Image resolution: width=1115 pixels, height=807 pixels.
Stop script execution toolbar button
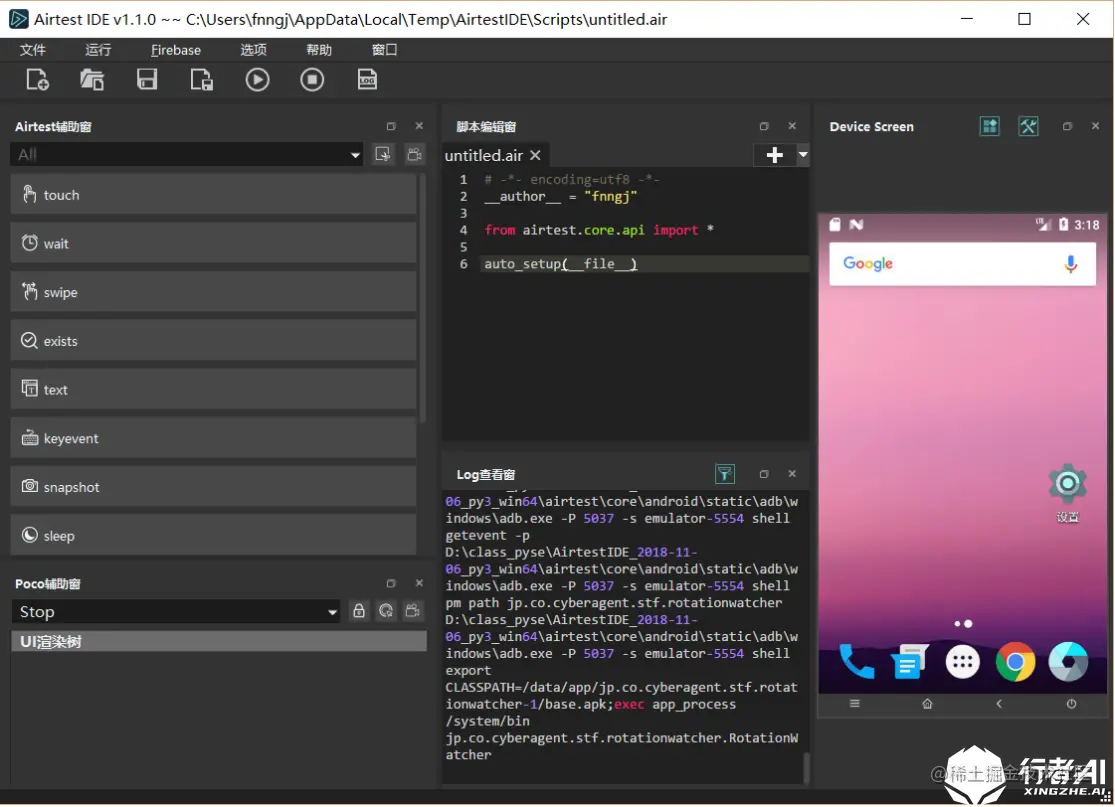pyautogui.click(x=311, y=80)
